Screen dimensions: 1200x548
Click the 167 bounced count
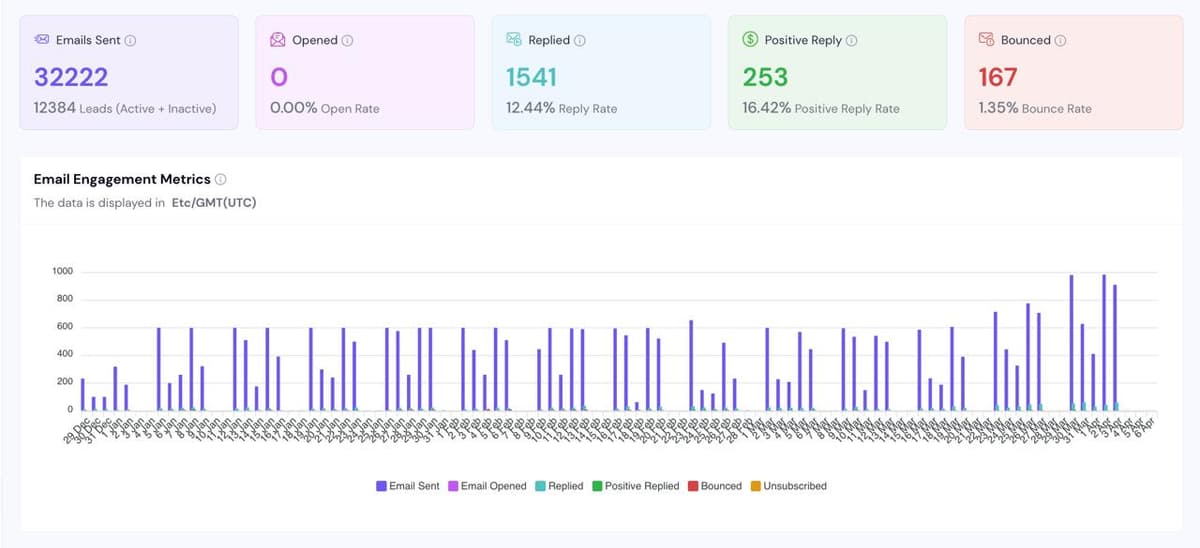click(998, 77)
